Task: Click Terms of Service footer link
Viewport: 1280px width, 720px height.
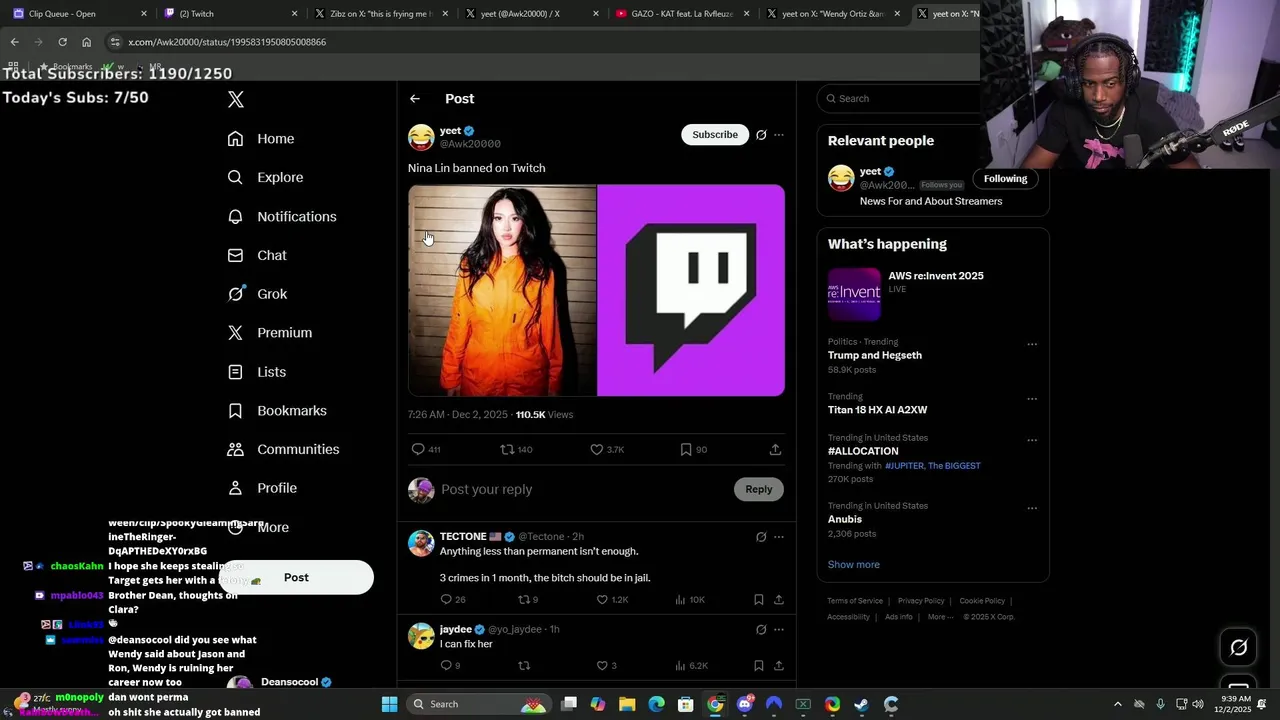Action: 855,601
